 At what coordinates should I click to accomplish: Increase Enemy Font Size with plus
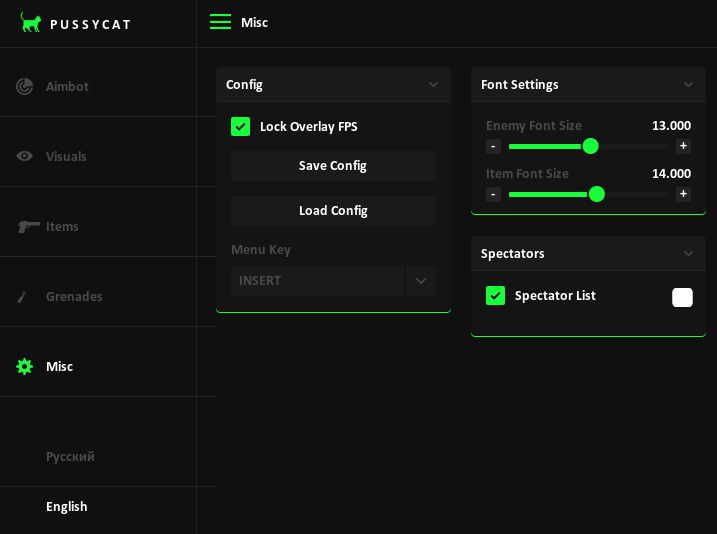point(683,146)
